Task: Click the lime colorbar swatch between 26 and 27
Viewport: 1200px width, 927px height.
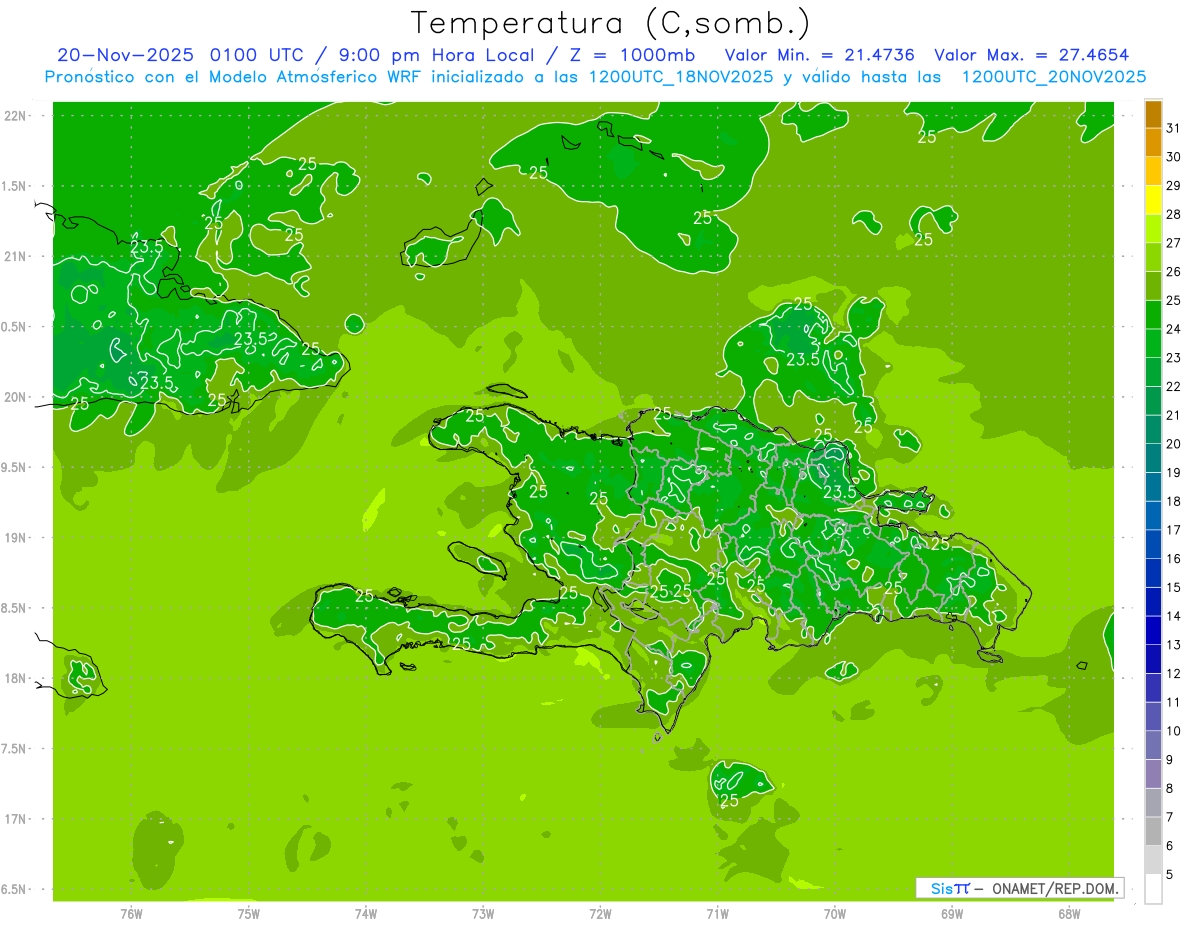Action: pos(1153,258)
